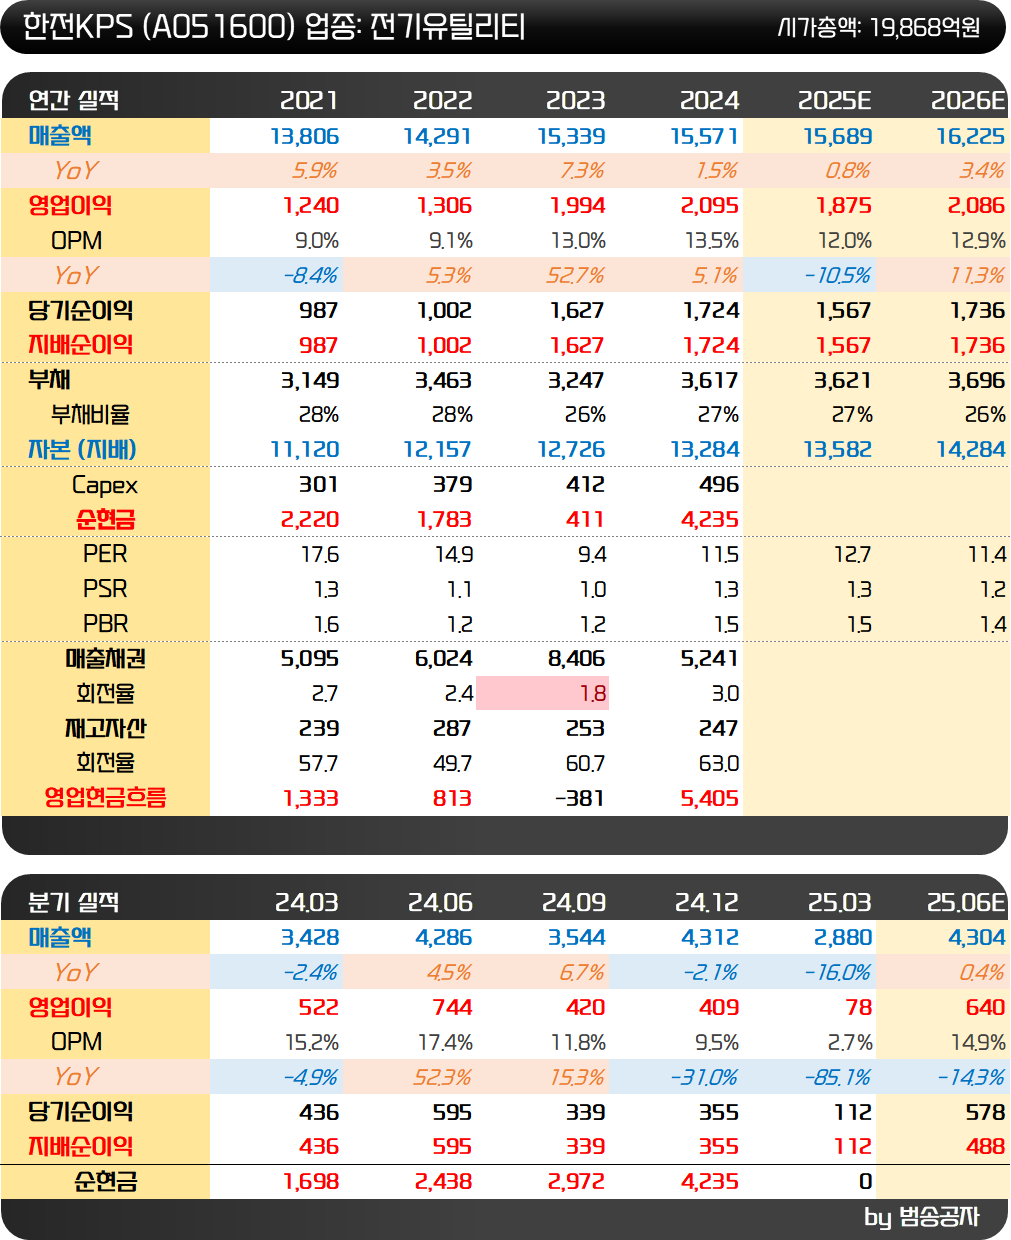Click Capex value 496
Viewport: 1011px width, 1240px height.
719,484
